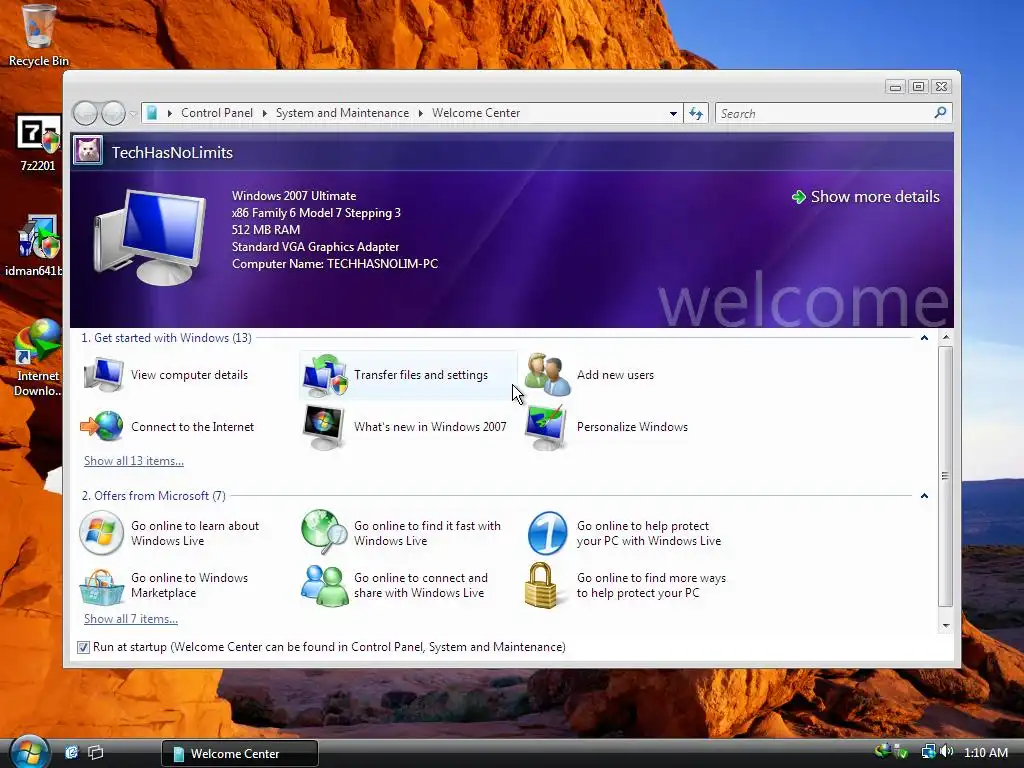This screenshot has width=1024, height=768.
Task: Uncheck the Run at startup checkbox
Action: pyautogui.click(x=83, y=647)
